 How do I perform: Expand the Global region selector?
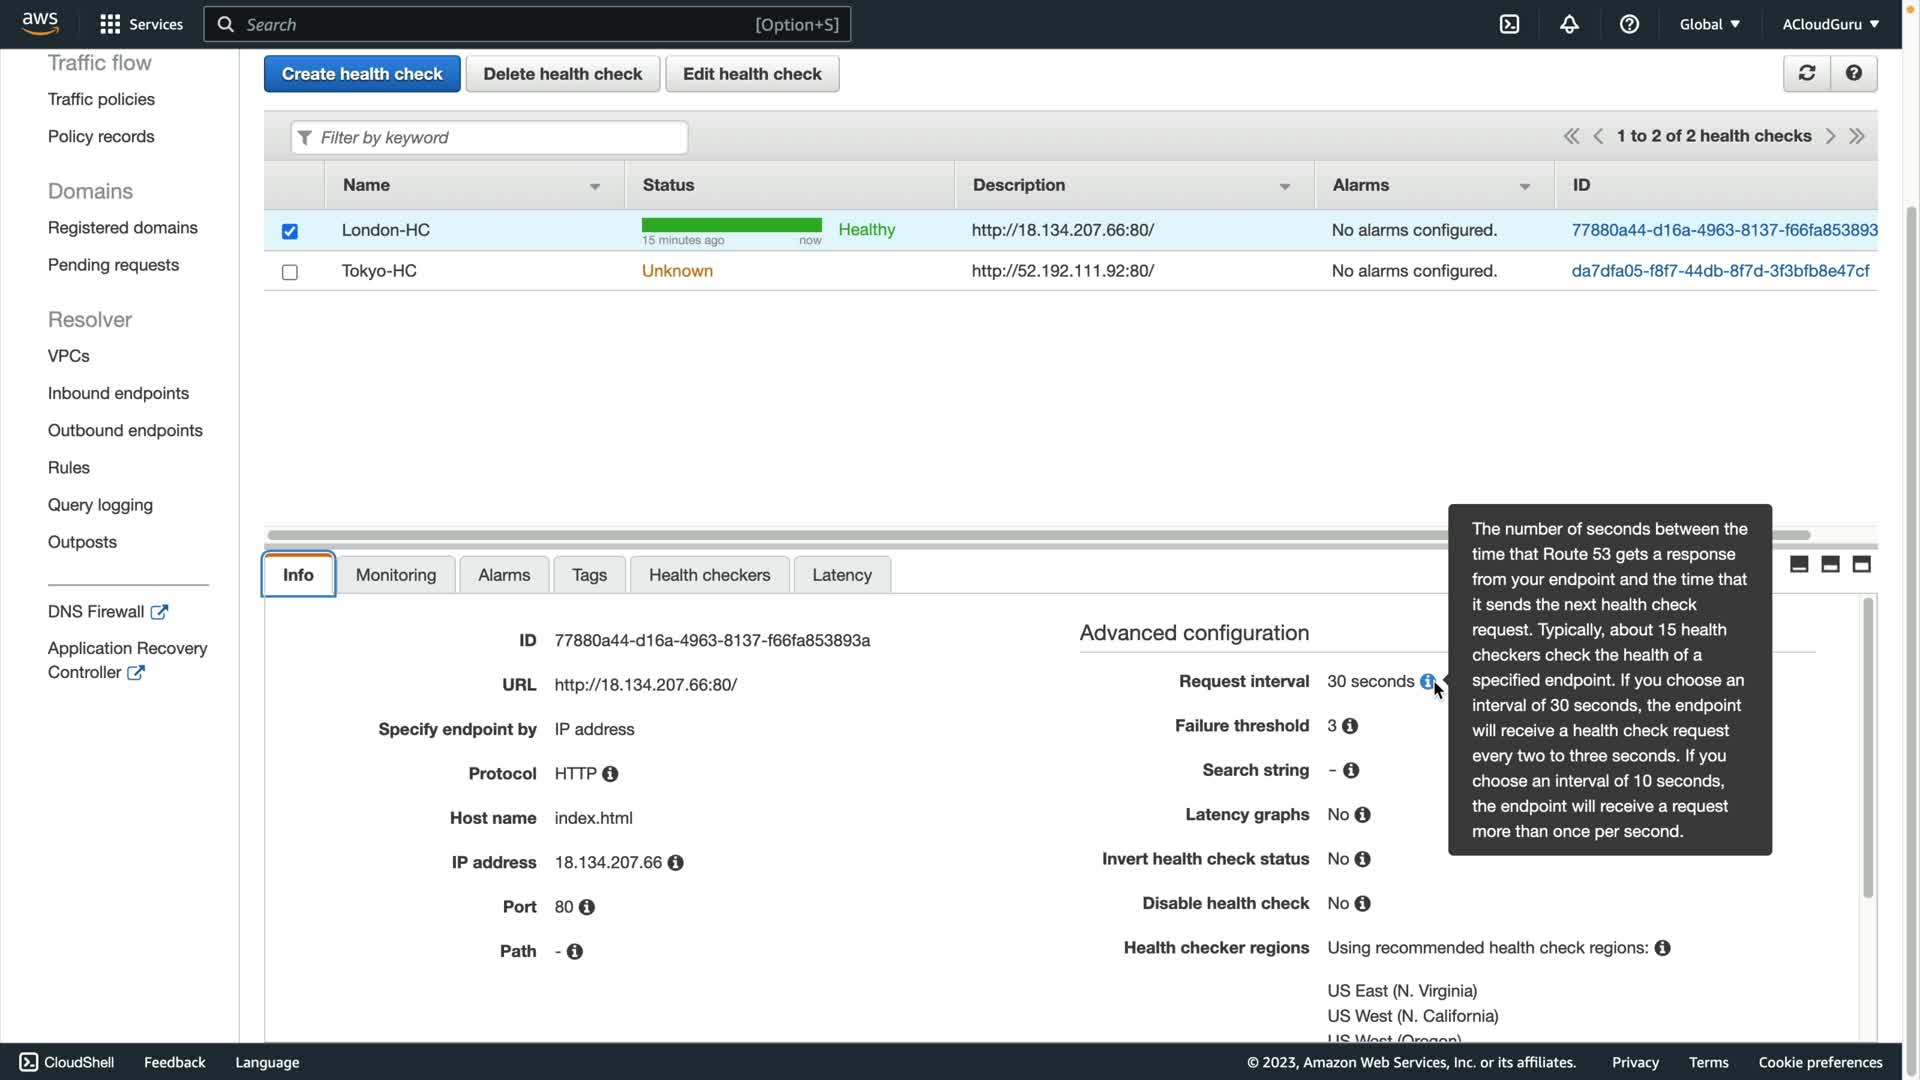tap(1709, 24)
